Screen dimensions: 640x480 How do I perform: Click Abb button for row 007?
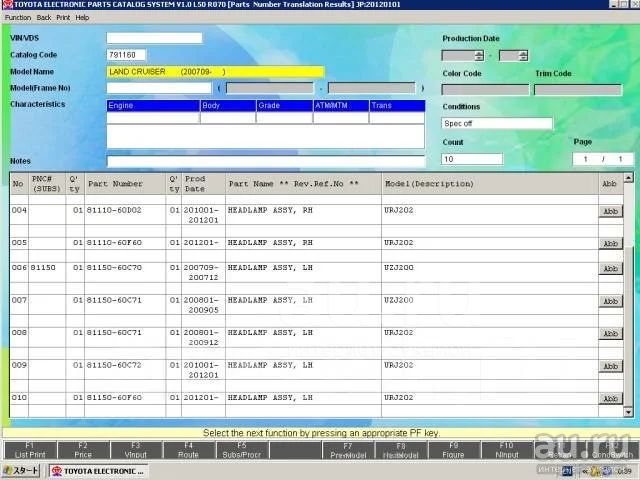pyautogui.click(x=611, y=301)
